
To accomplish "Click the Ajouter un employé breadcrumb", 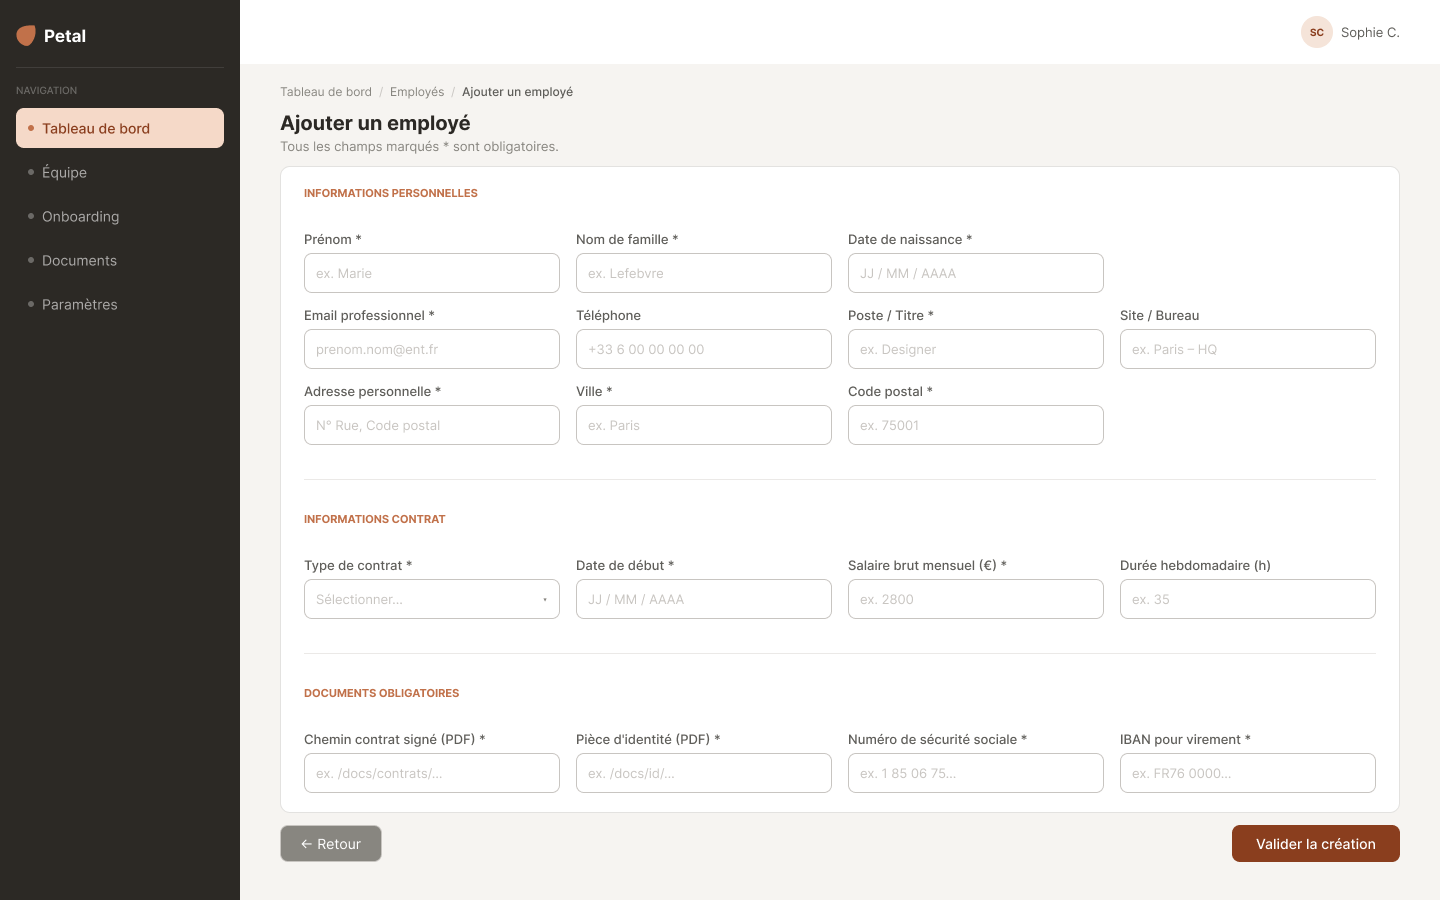I will pos(517,92).
